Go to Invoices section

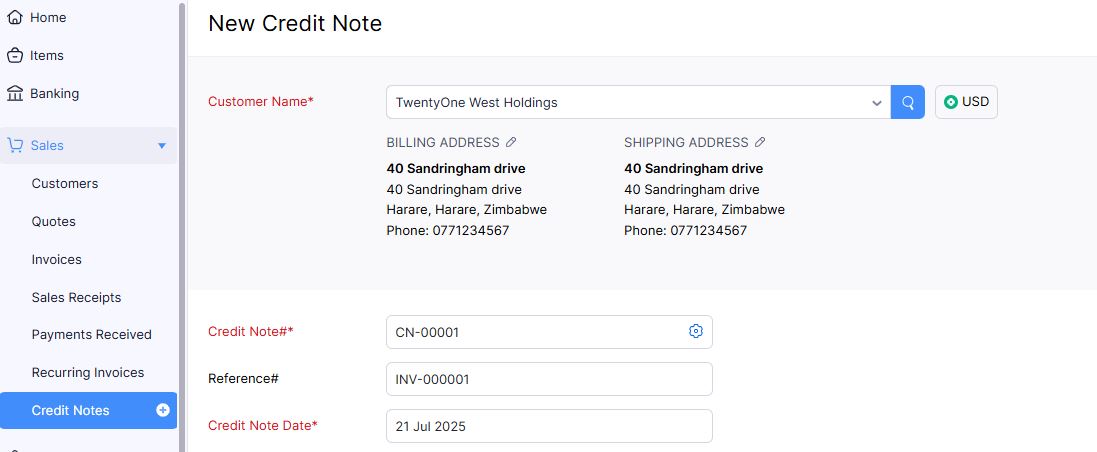tap(57, 260)
